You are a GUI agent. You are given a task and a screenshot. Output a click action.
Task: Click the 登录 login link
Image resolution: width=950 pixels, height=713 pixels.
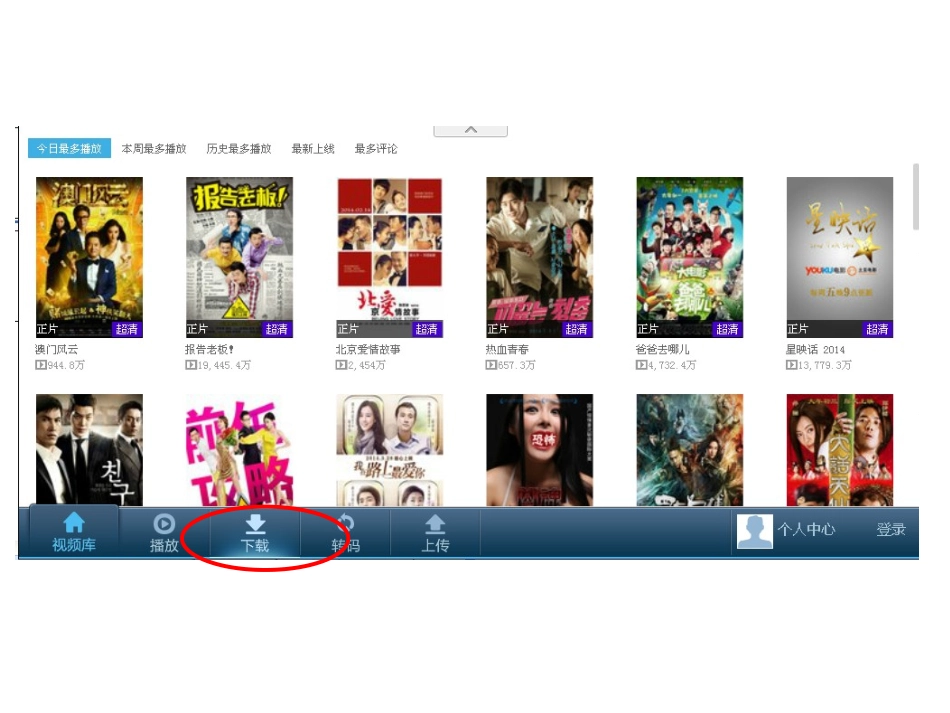[x=891, y=529]
